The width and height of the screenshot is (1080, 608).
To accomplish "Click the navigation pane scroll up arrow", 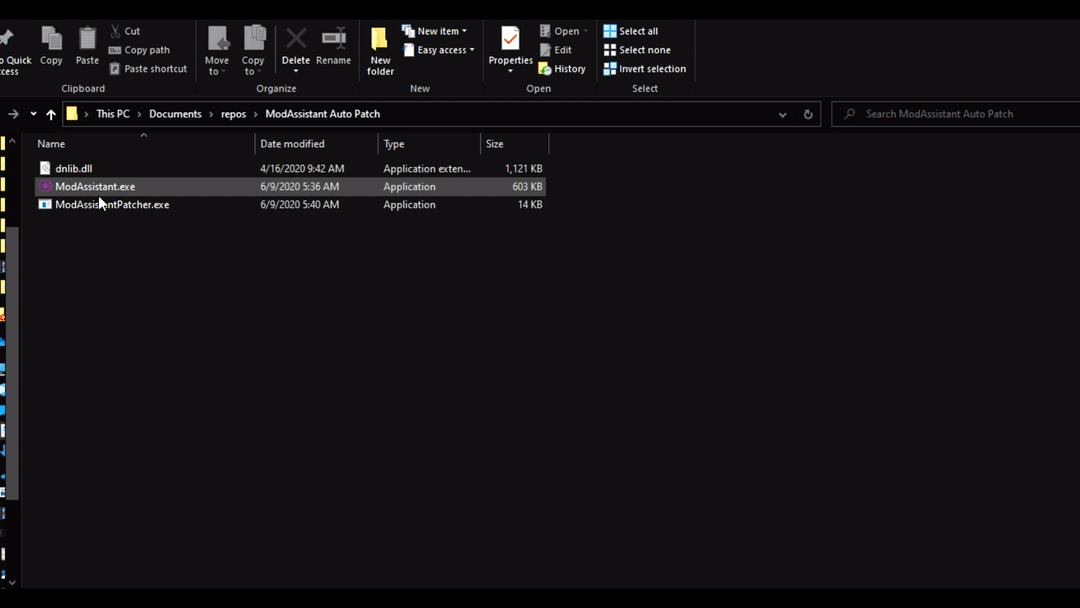I will (x=12, y=141).
